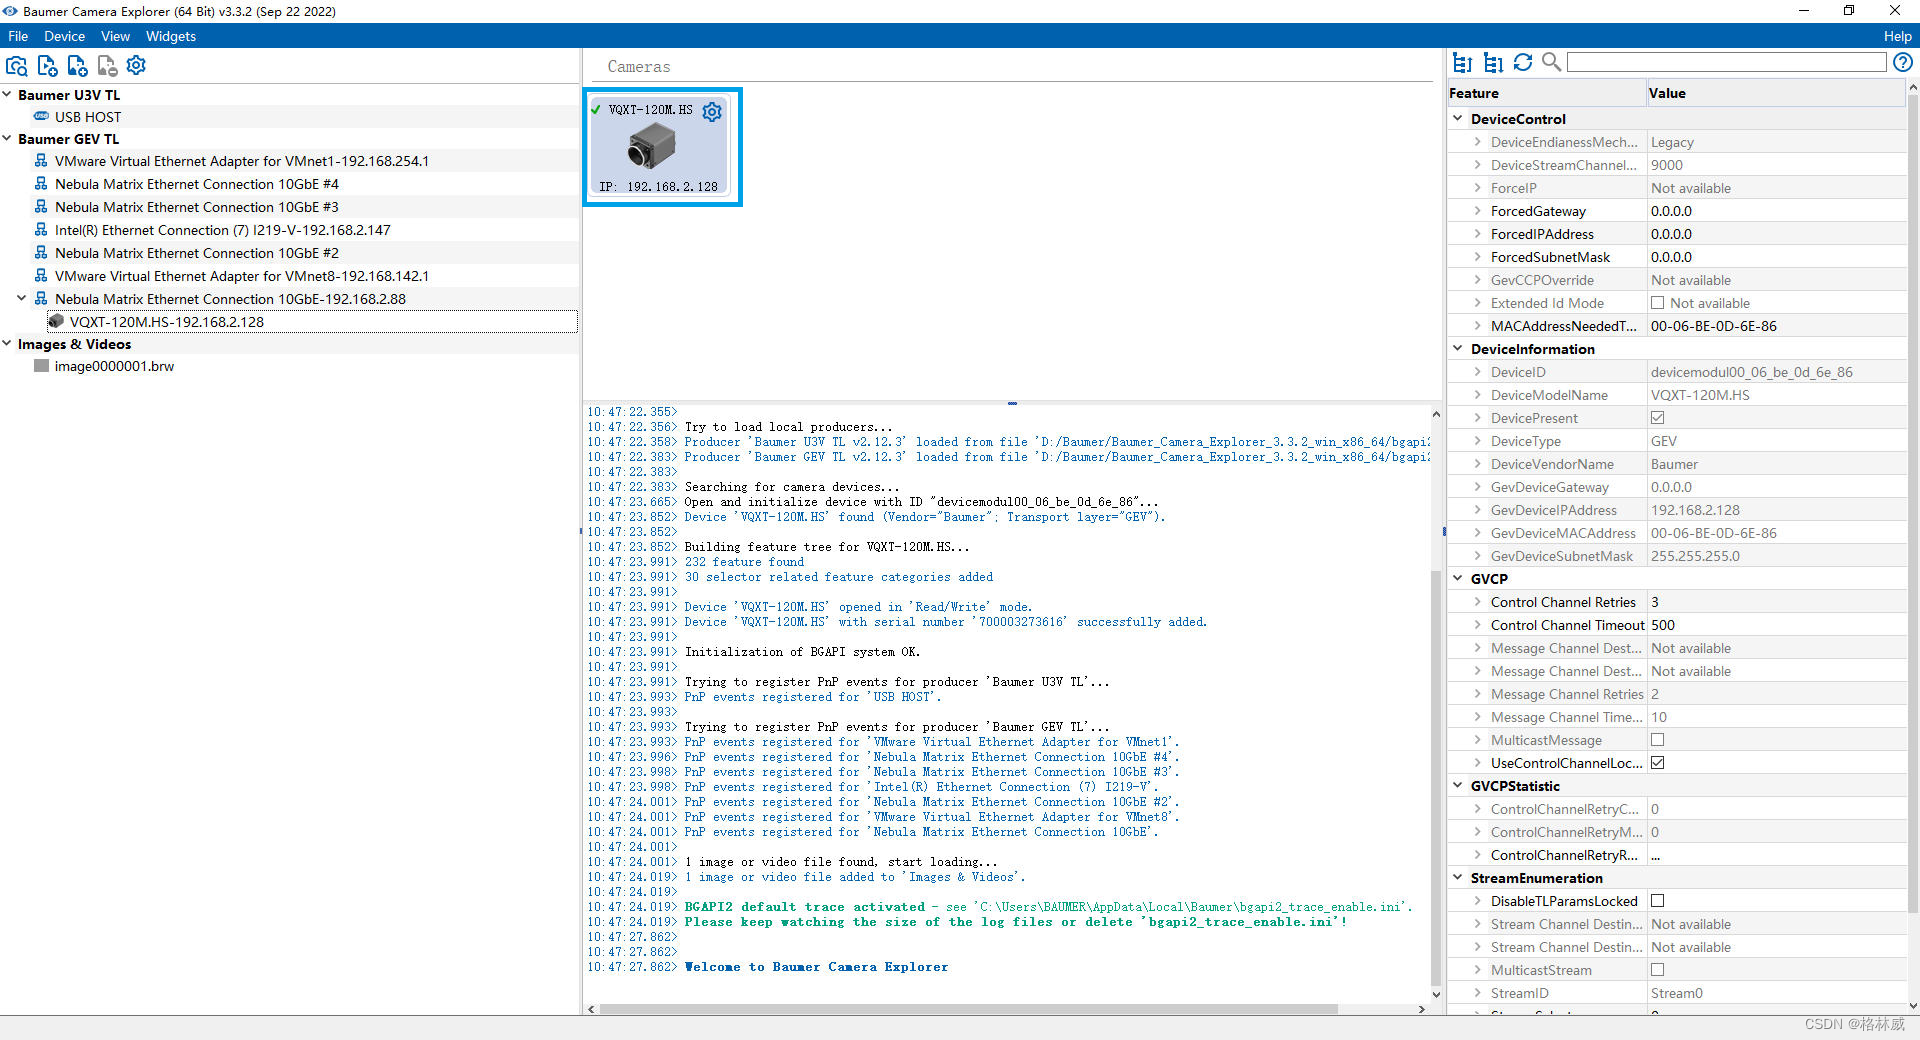Select VQXT-120M.HS-192.168.2.128 device in tree
1920x1040 pixels.
pyautogui.click(x=312, y=321)
